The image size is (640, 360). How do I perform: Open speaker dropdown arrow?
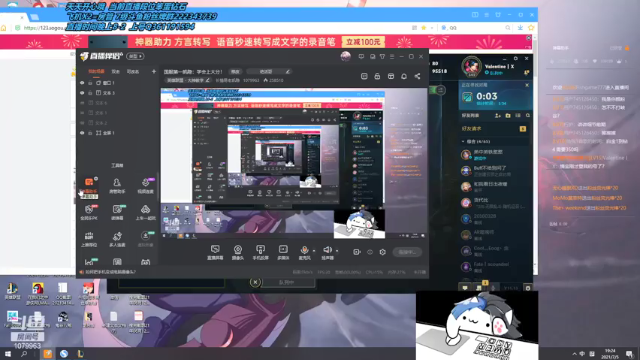pos(336,251)
